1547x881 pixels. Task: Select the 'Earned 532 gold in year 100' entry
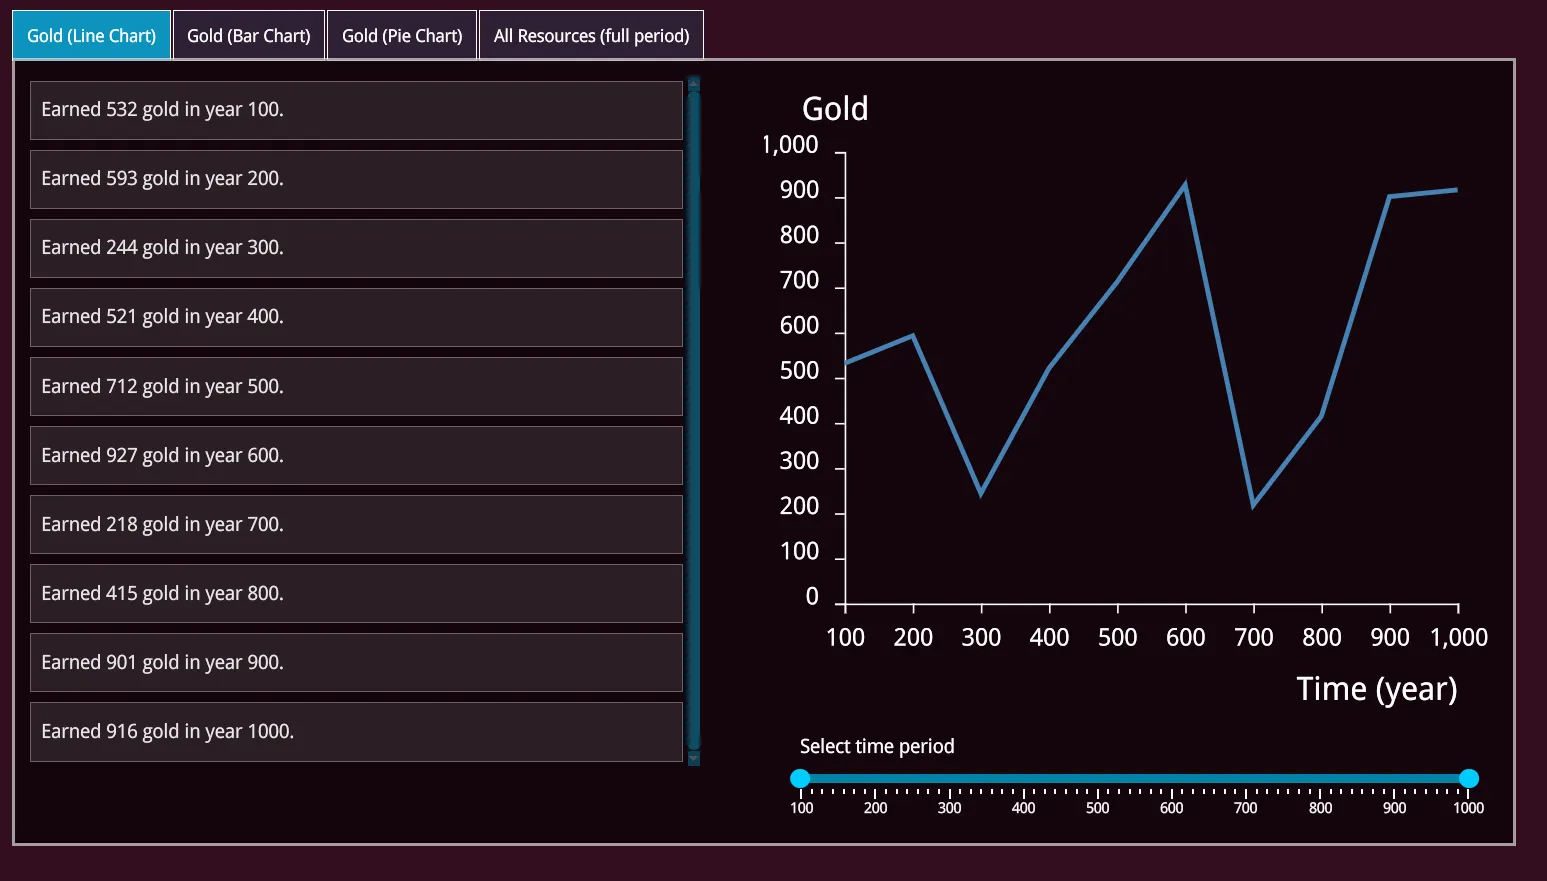pos(356,110)
